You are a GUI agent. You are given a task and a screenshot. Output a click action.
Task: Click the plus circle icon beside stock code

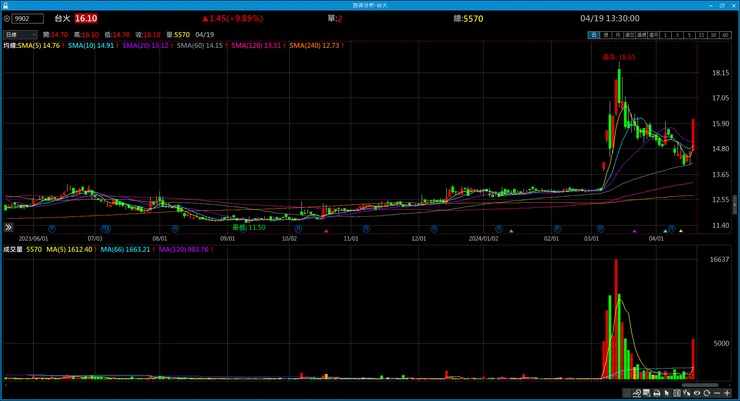pos(7,19)
